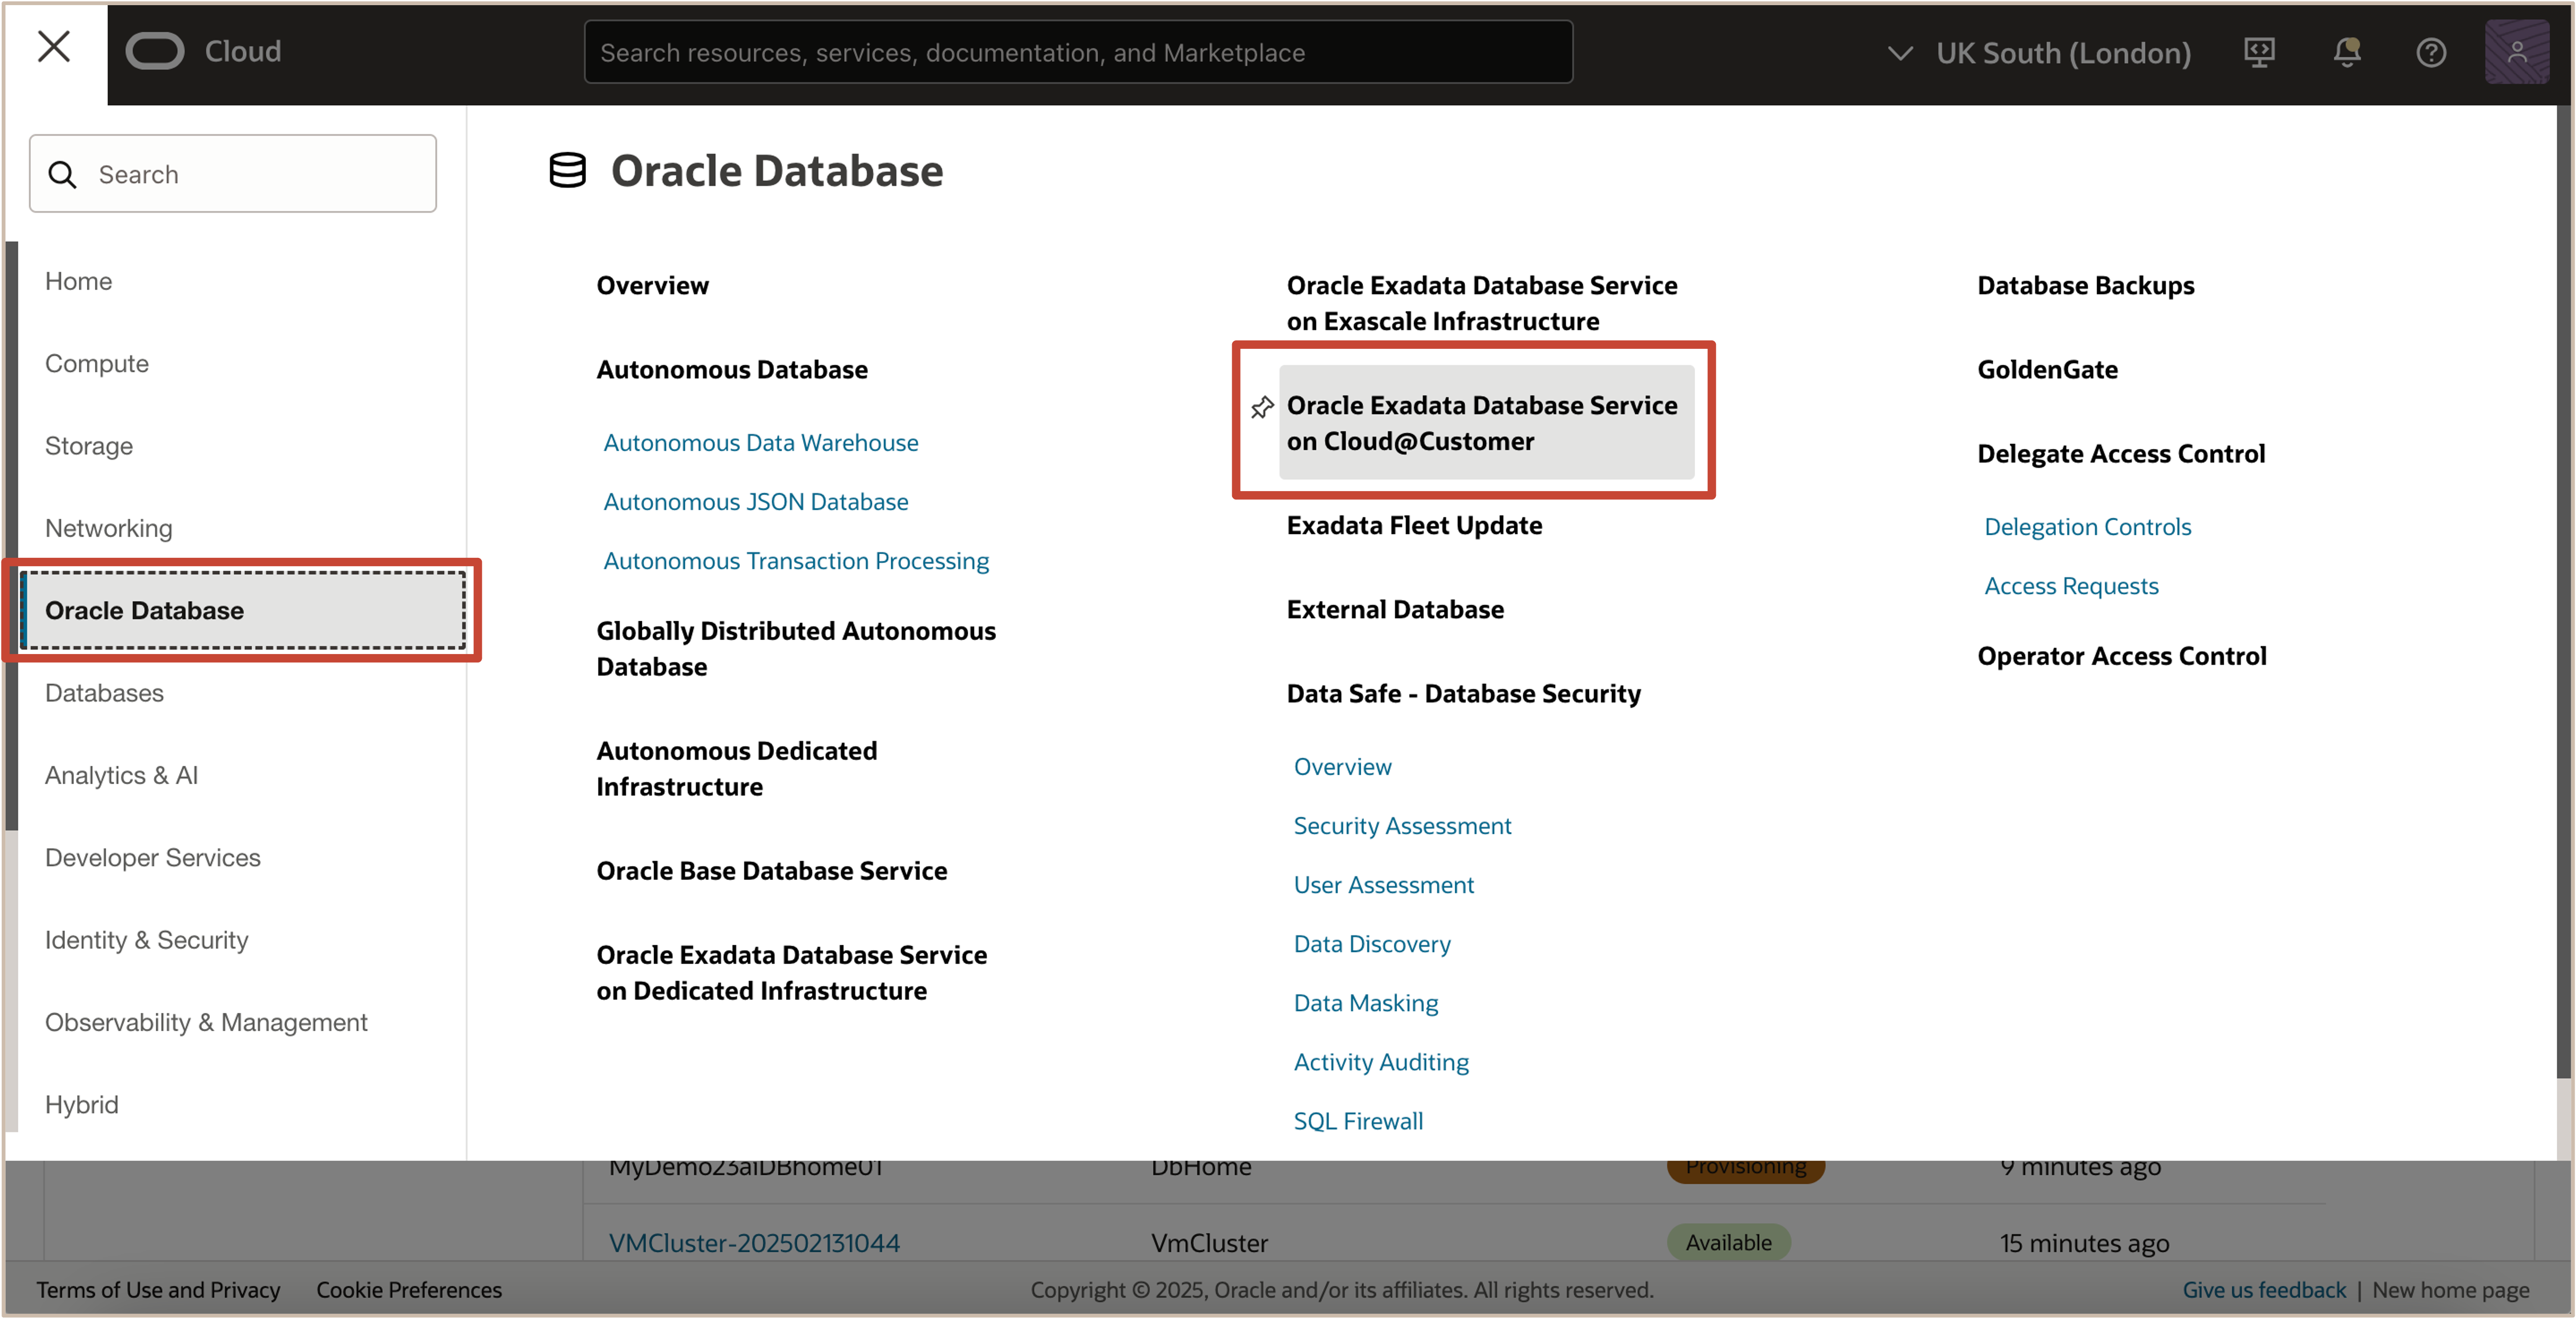The width and height of the screenshot is (2576, 1319).
Task: Click the Oracle Database header database icon
Action: (567, 171)
